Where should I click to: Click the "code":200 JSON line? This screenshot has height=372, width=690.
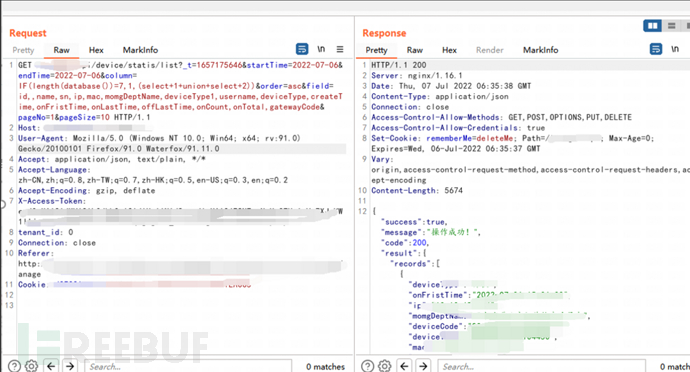pyautogui.click(x=404, y=243)
